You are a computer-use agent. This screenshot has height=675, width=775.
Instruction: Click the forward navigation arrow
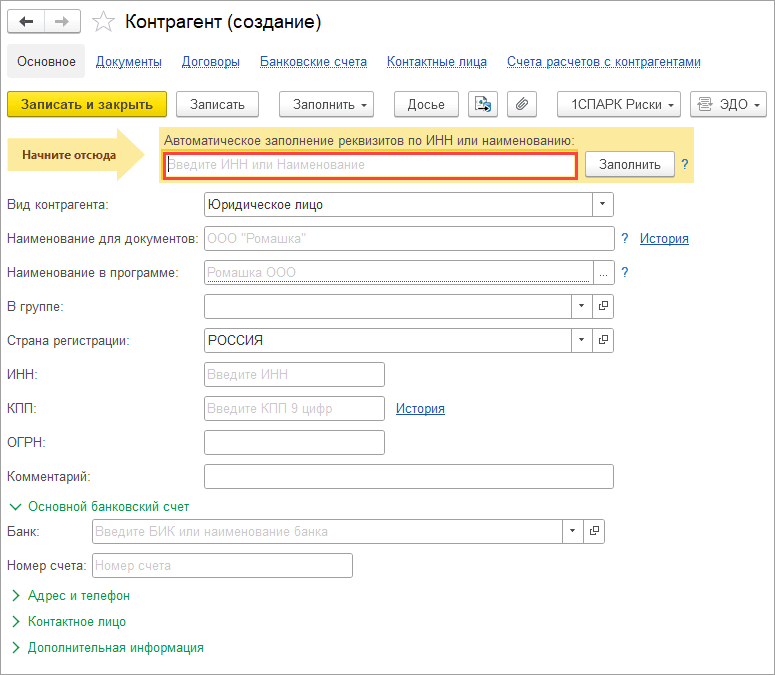click(63, 21)
